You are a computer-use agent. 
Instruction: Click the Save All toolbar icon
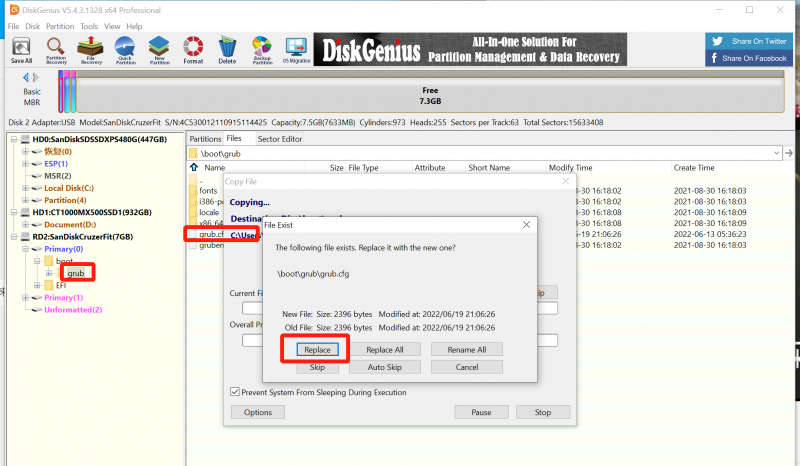21,50
